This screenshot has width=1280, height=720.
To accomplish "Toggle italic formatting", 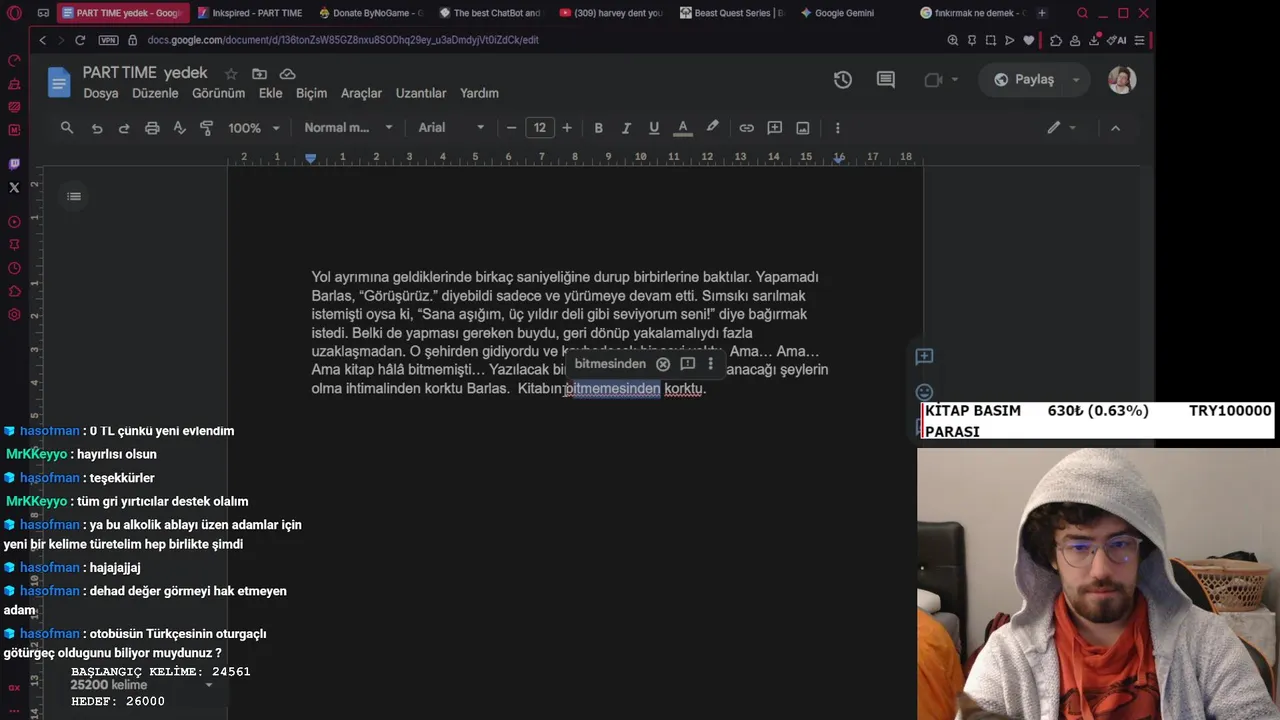I will tap(626, 128).
